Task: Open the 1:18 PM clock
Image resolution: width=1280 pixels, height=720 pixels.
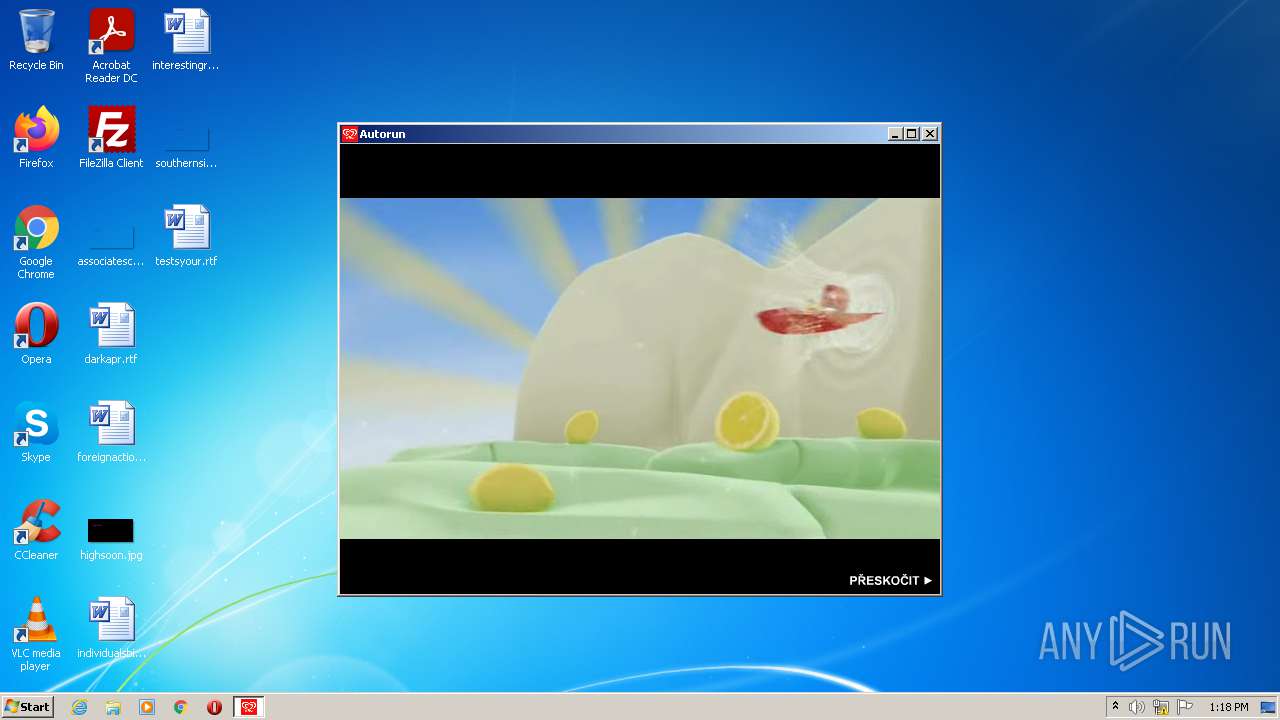Action: (1228, 707)
